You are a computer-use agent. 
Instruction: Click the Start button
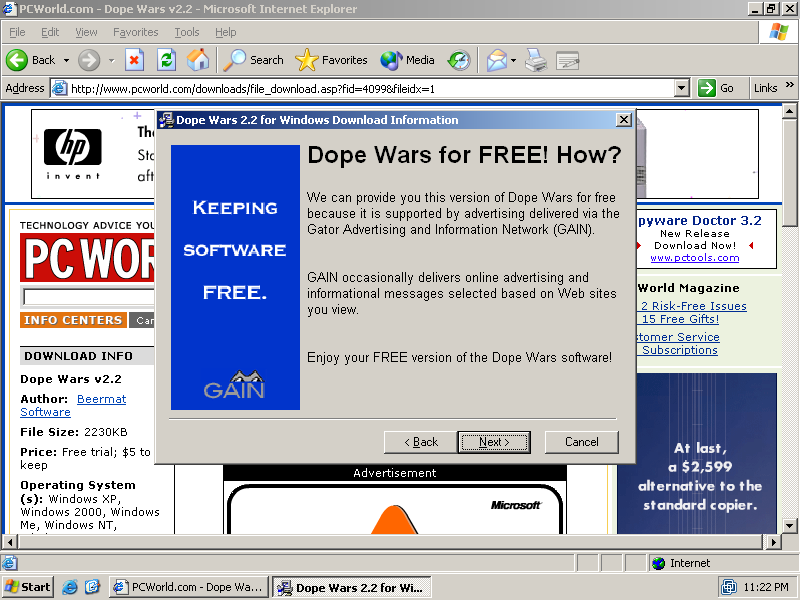28,587
